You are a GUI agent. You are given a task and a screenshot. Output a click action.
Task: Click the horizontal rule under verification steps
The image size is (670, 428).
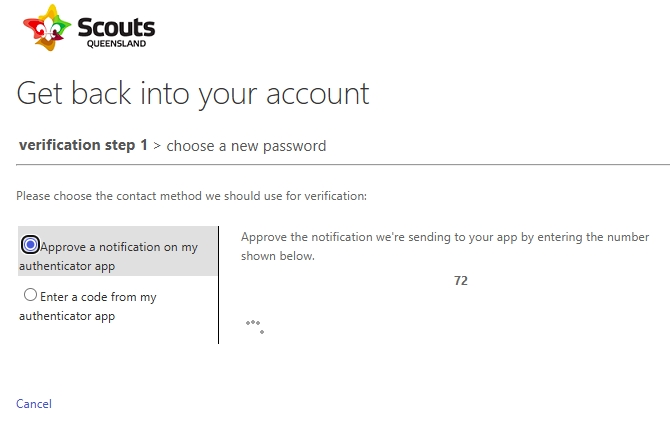point(343,164)
